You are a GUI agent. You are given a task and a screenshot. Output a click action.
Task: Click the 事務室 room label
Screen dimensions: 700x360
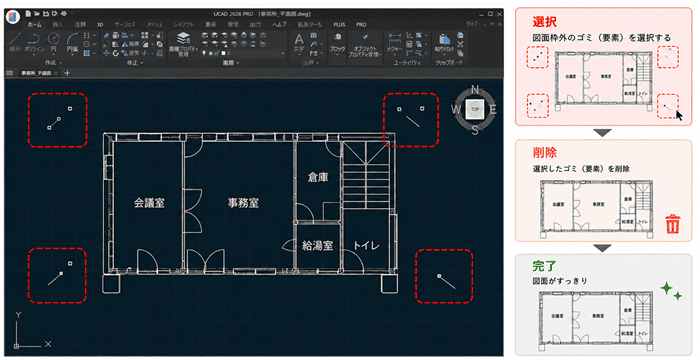point(243,203)
